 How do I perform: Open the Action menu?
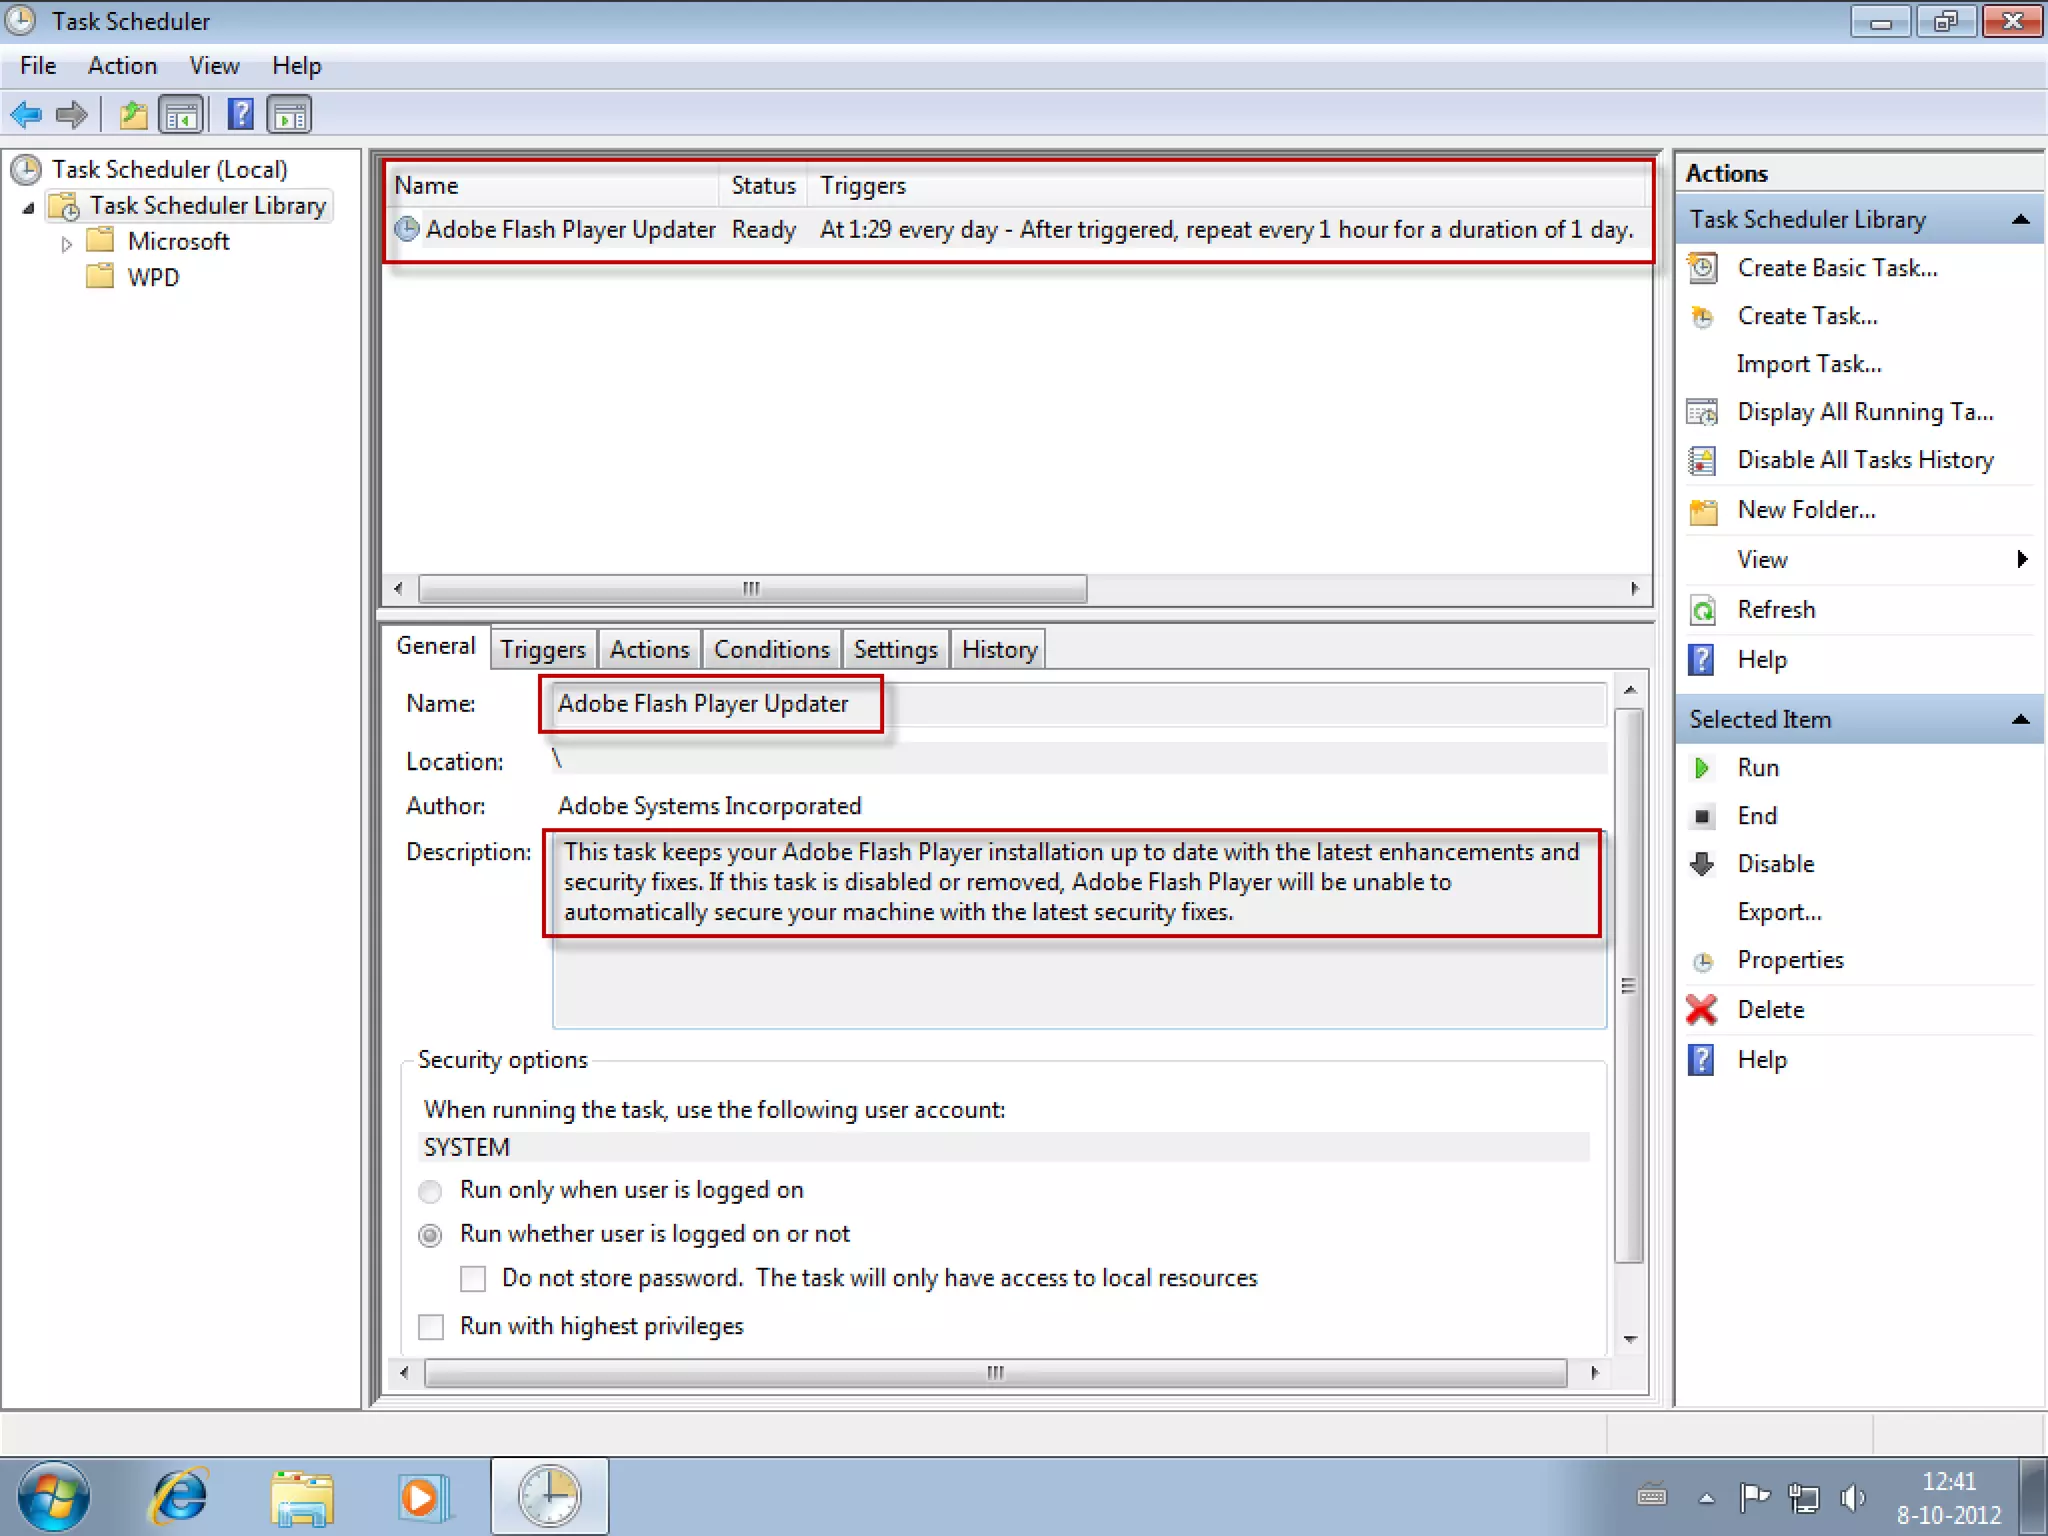[122, 66]
